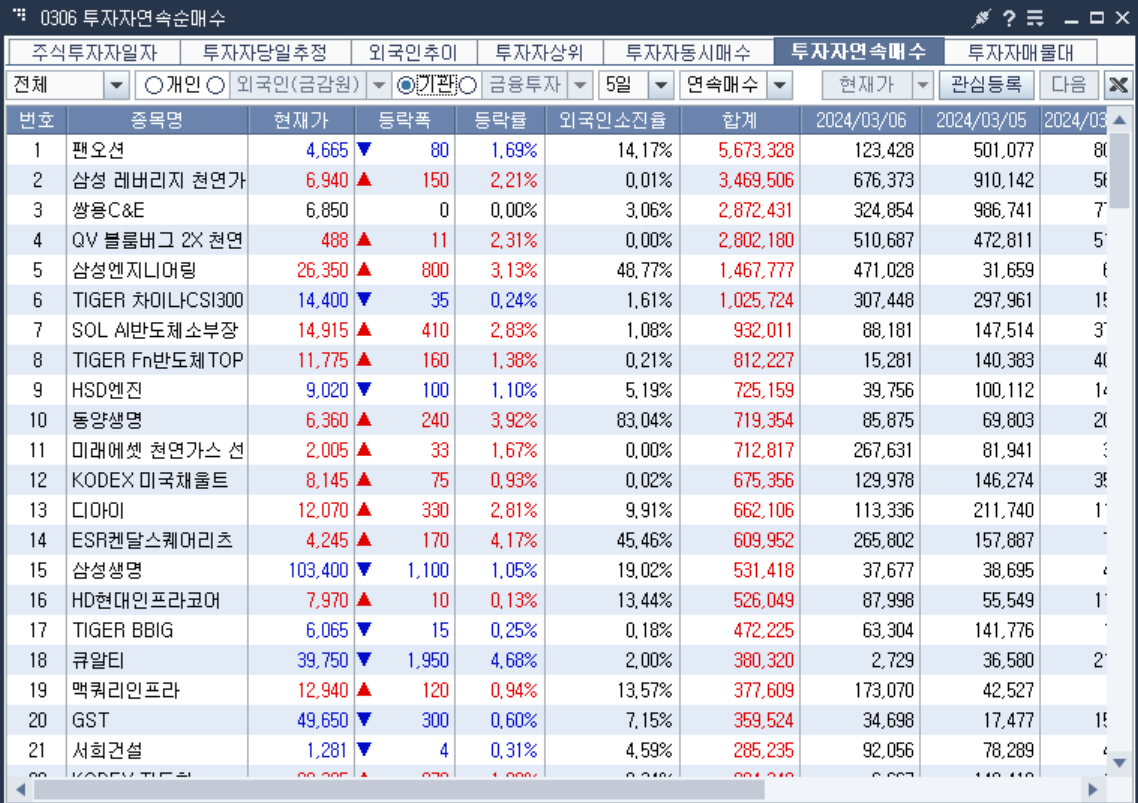
Task: Select the GST stock name
Action: (90, 720)
